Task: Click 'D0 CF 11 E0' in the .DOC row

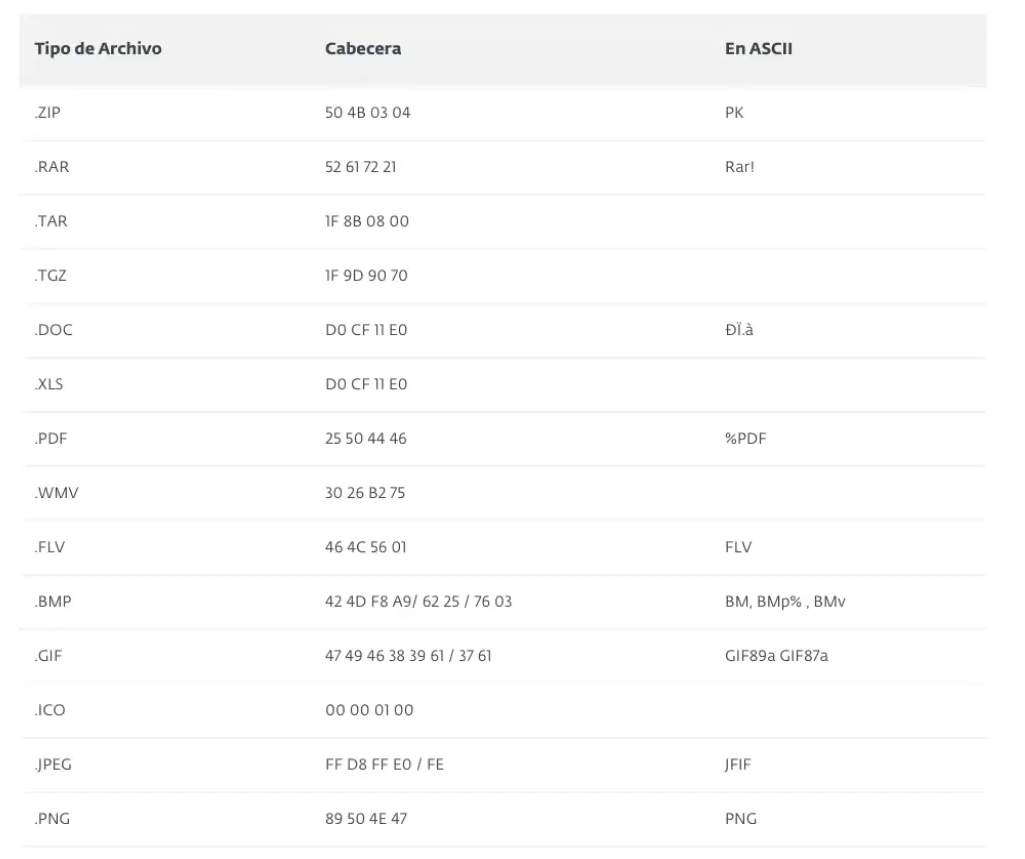Action: (366, 329)
